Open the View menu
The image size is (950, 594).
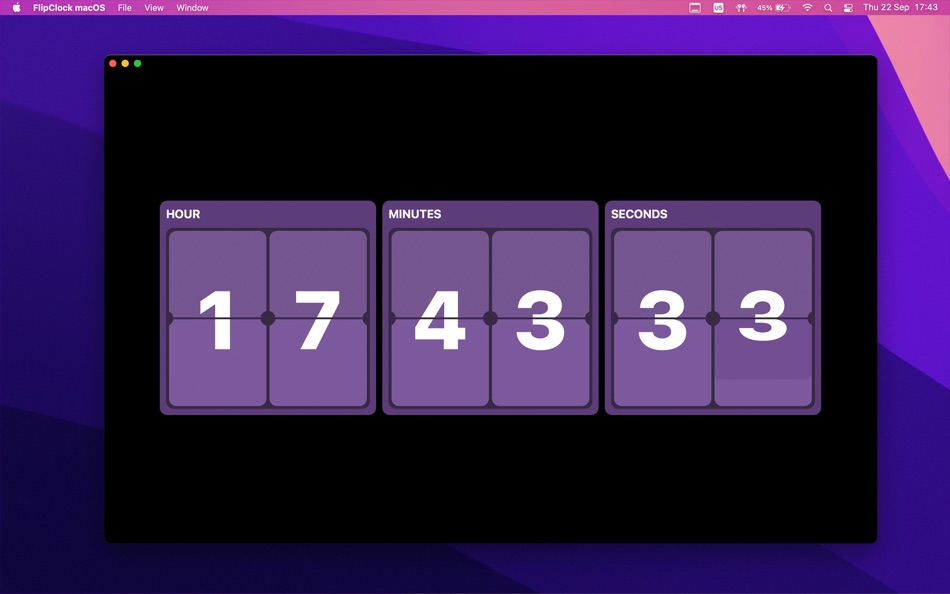click(x=154, y=7)
